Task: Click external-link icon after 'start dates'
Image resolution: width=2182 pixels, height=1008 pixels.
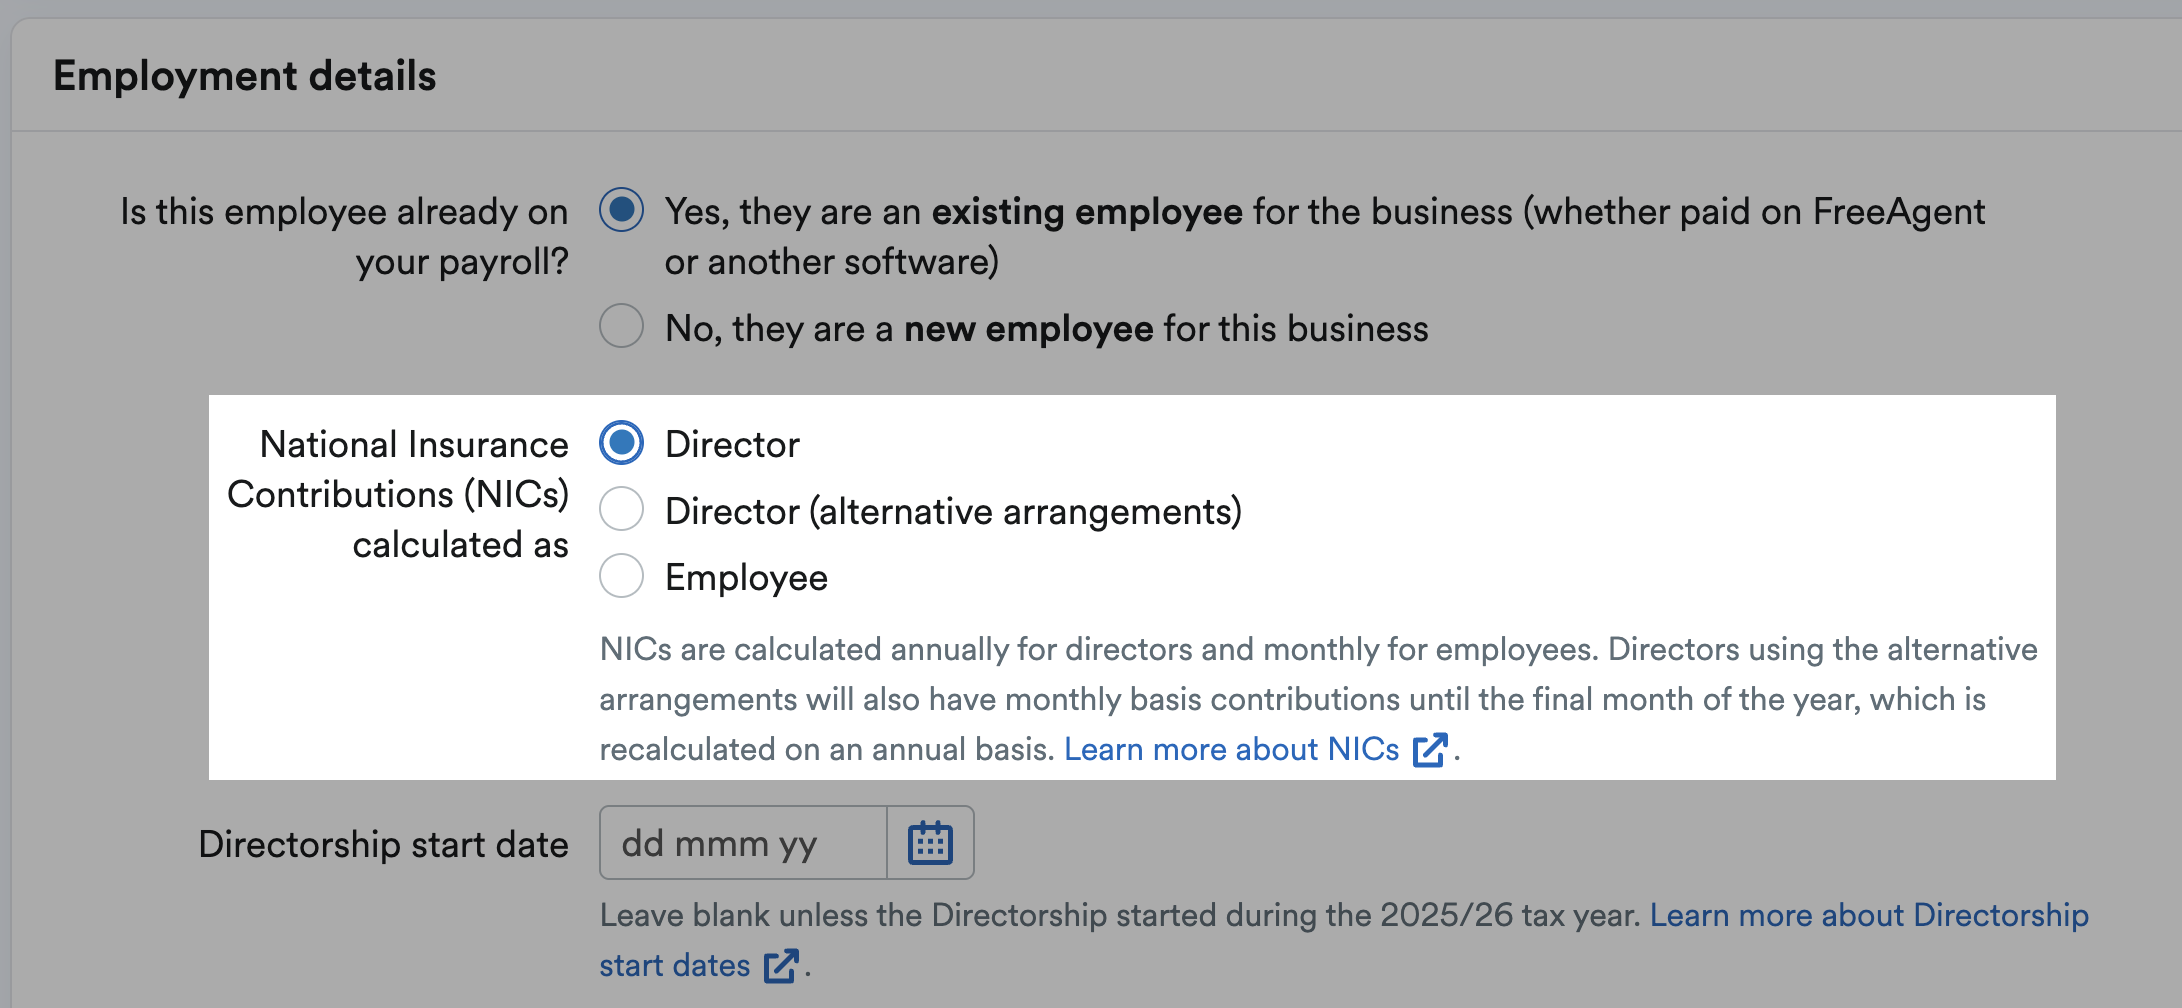Action: 780,966
